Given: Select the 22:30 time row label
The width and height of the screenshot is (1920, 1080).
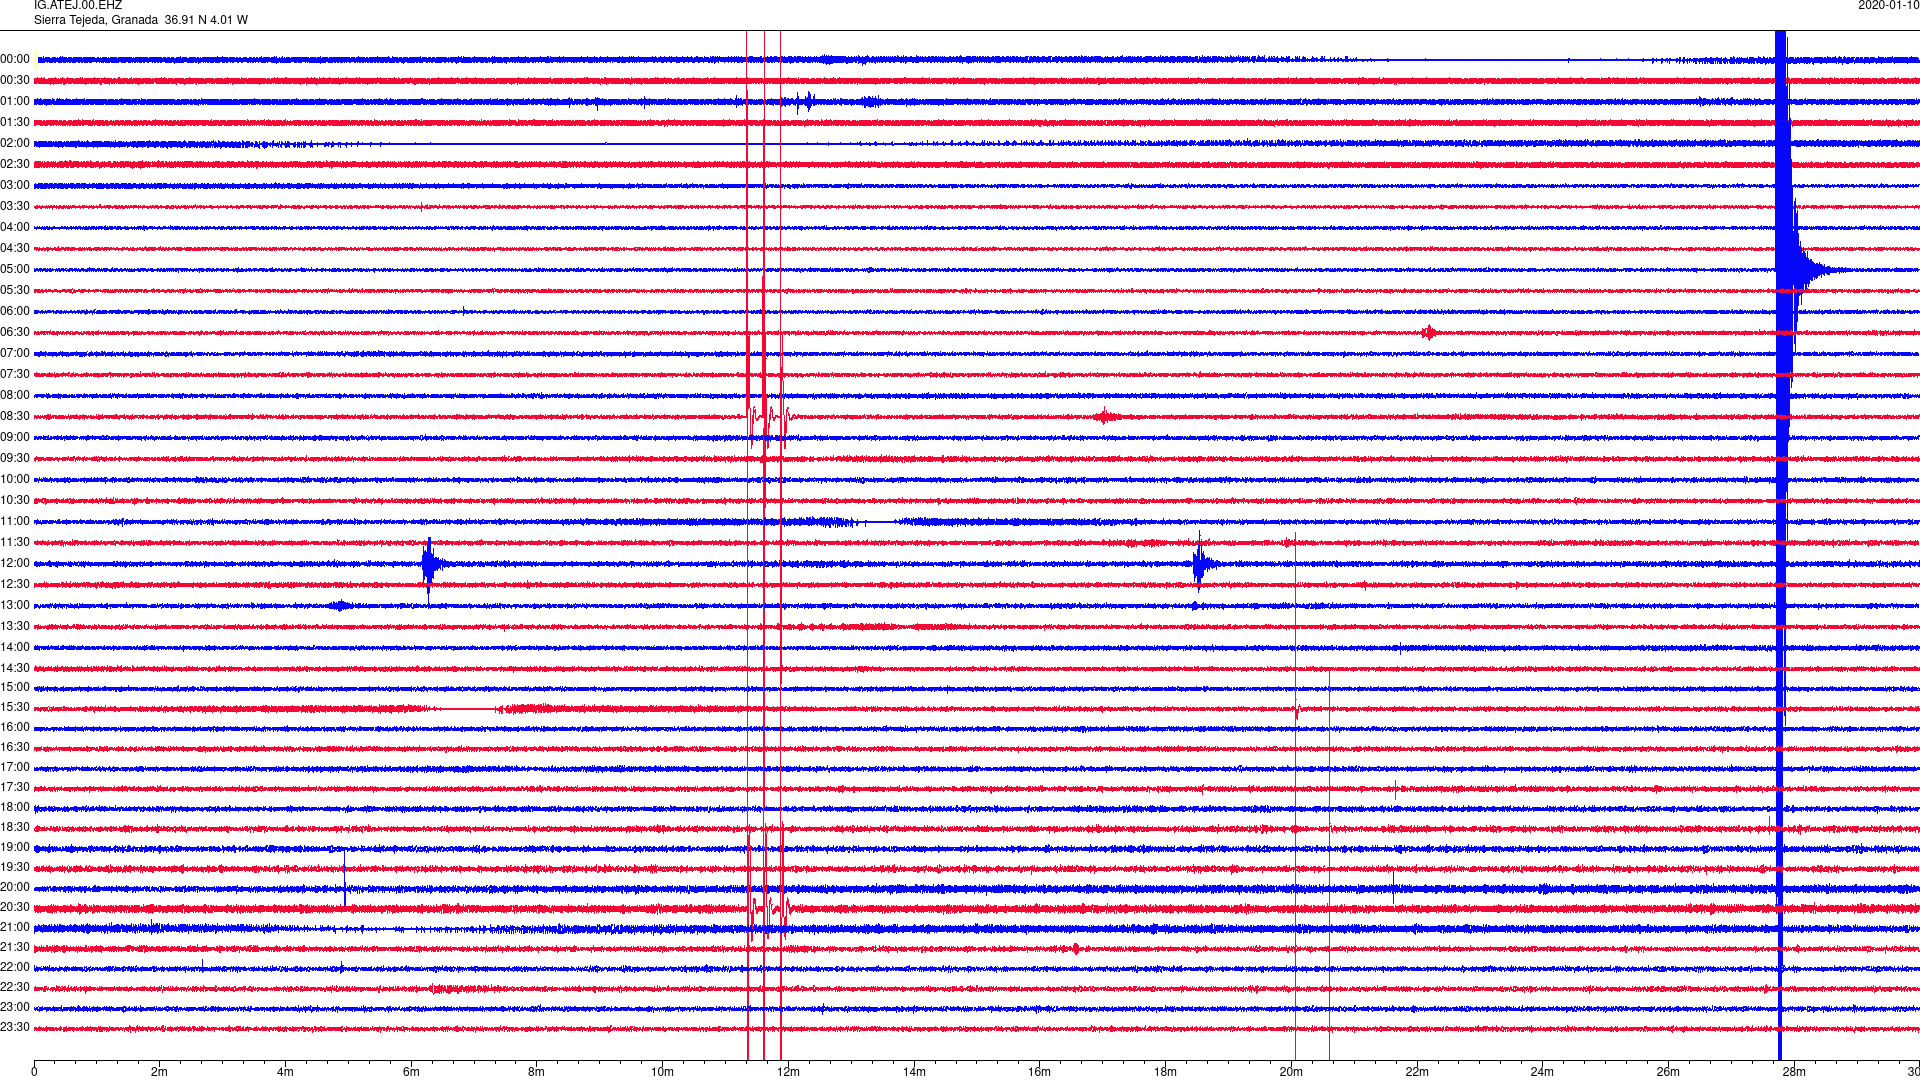Looking at the screenshot, I should pyautogui.click(x=15, y=988).
